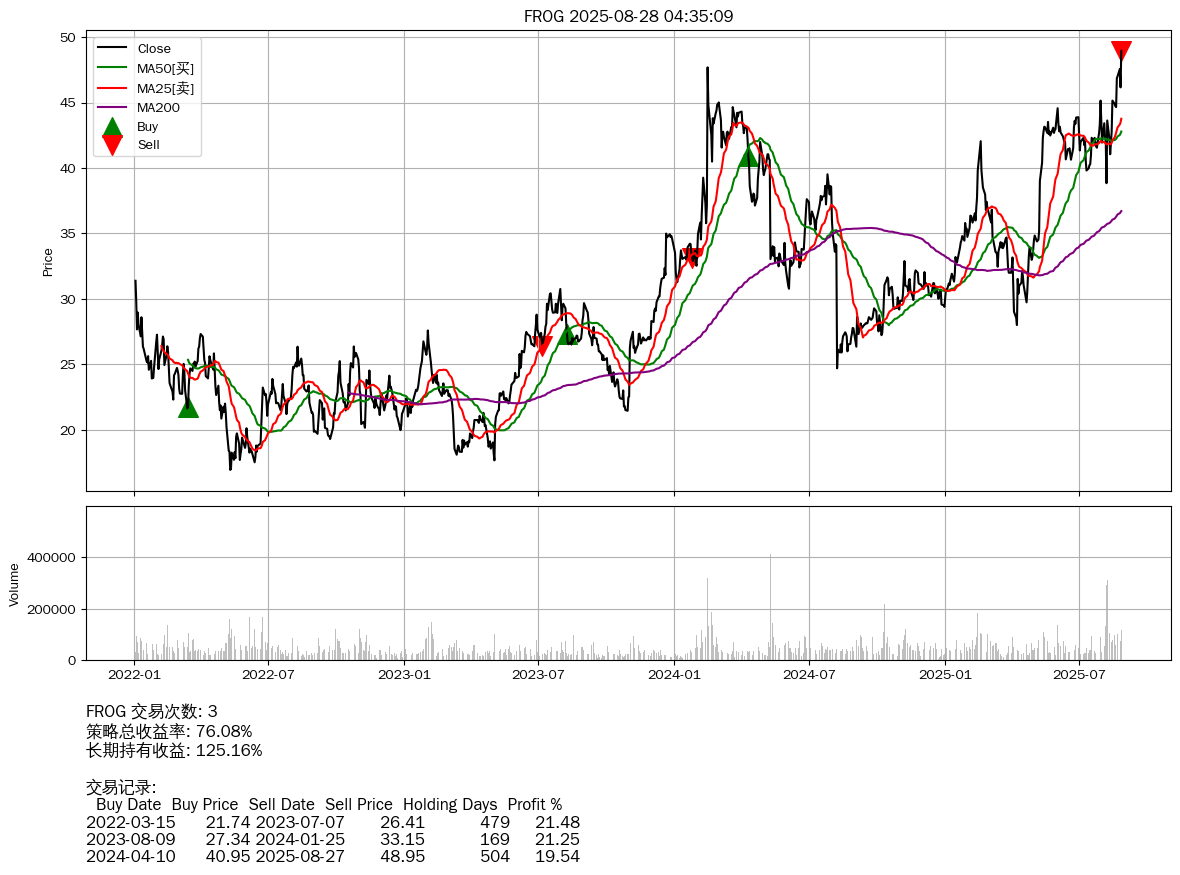Click the green Buy triangle near April 2024

pos(749,156)
